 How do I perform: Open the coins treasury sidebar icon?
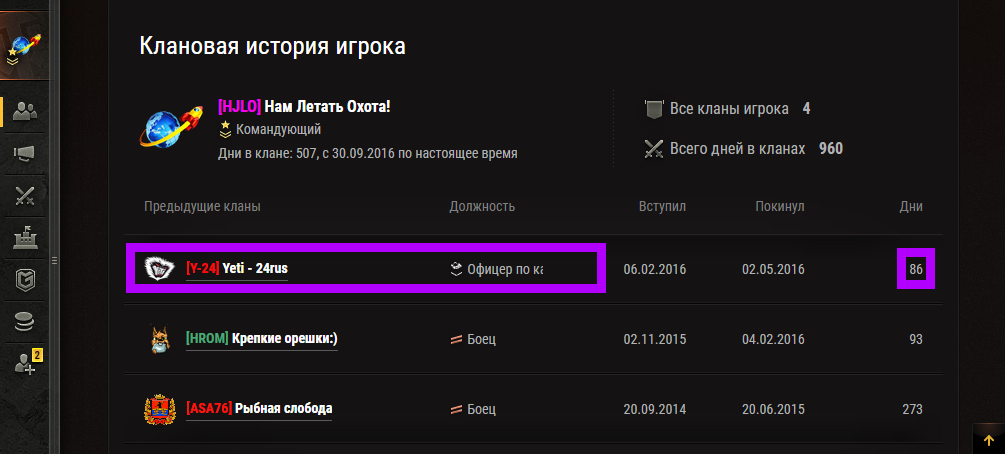(x=25, y=321)
